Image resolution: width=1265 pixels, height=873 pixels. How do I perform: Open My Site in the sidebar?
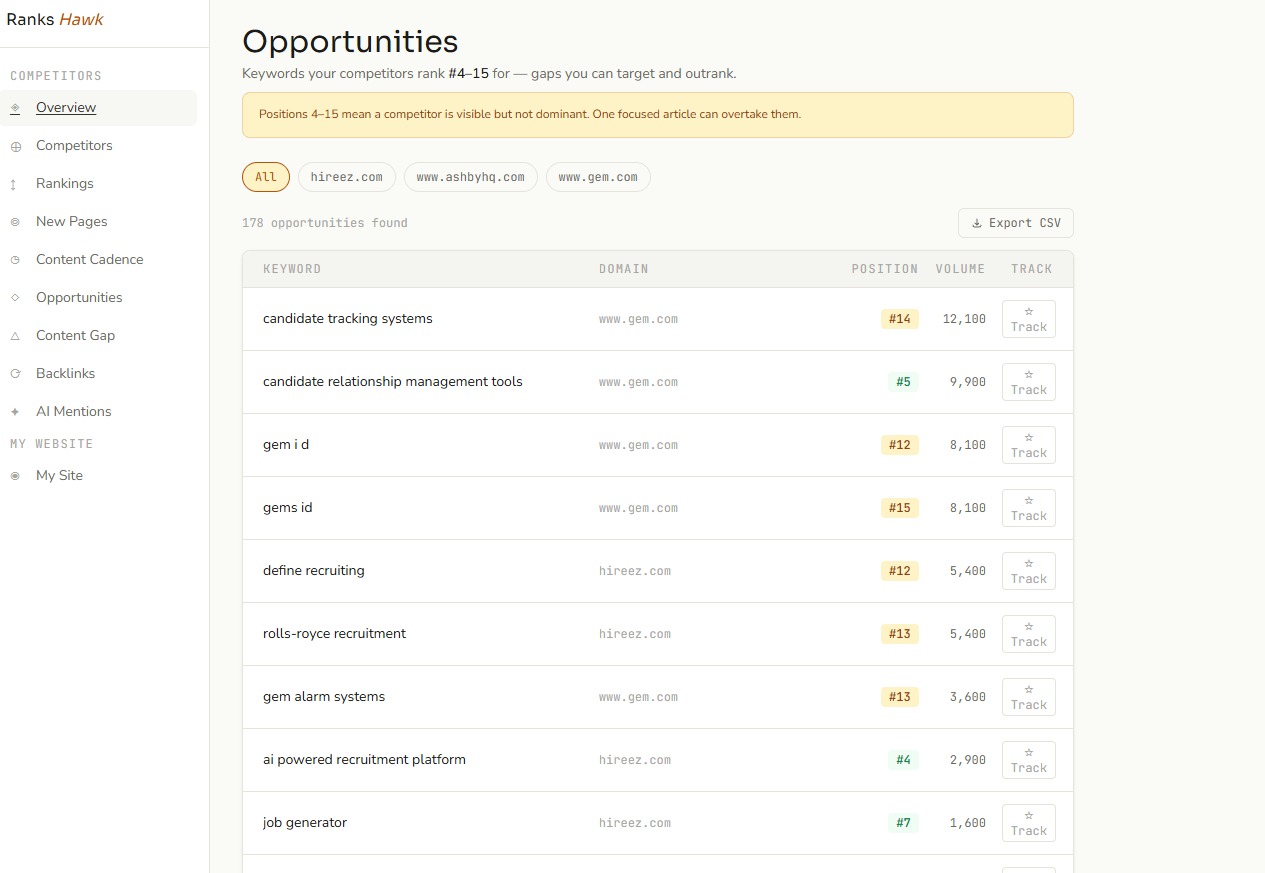99,476
